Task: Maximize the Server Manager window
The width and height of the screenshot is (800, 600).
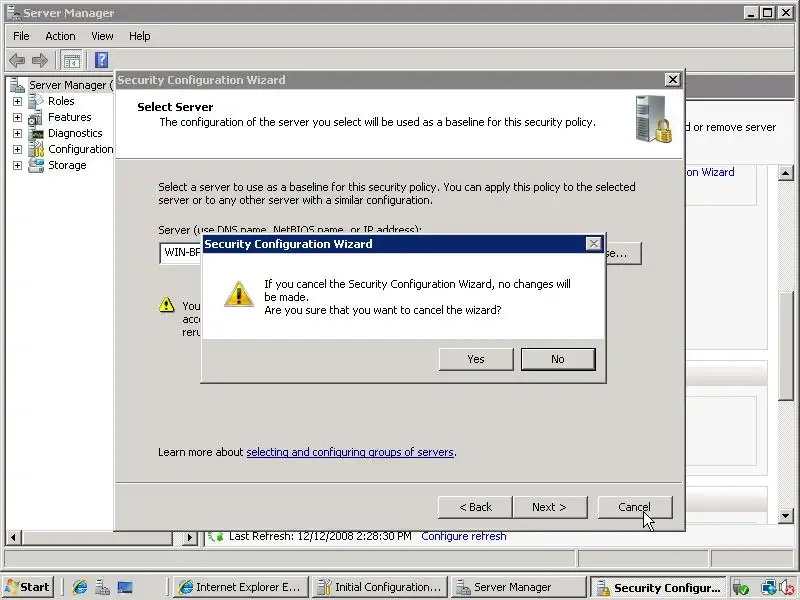Action: pos(767,13)
